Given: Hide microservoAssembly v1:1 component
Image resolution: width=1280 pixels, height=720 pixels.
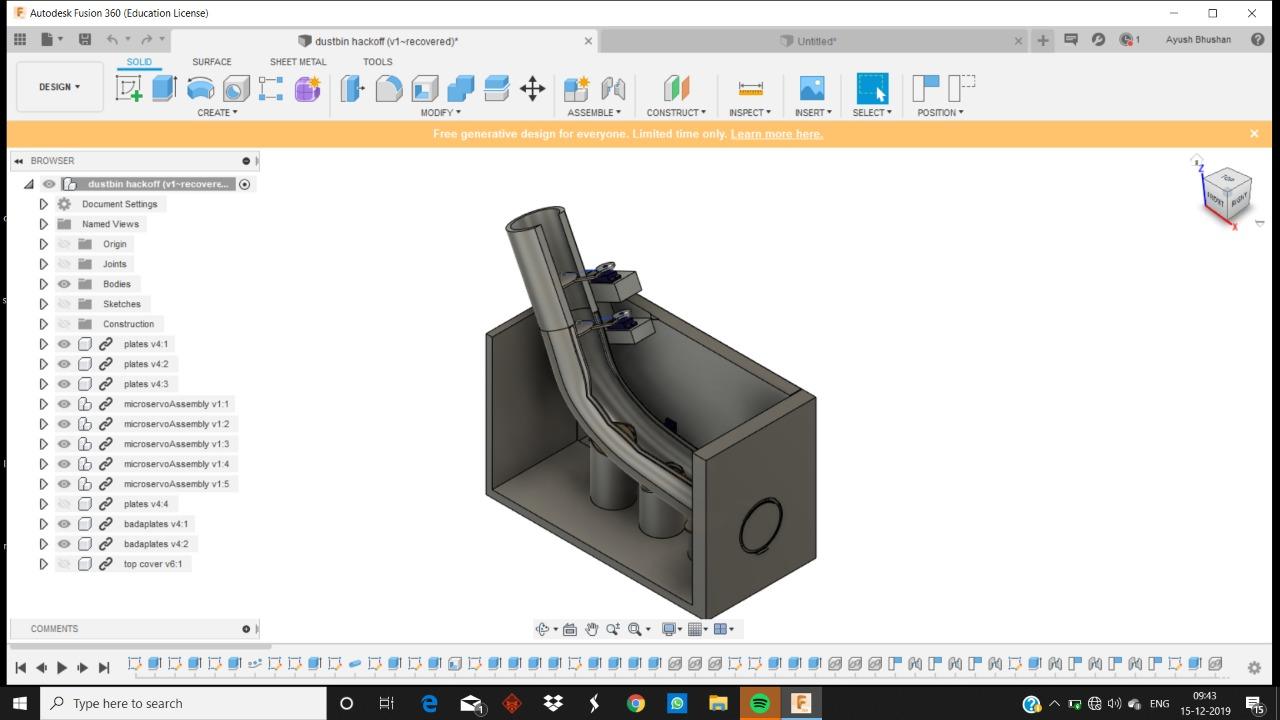Looking at the screenshot, I should point(64,404).
